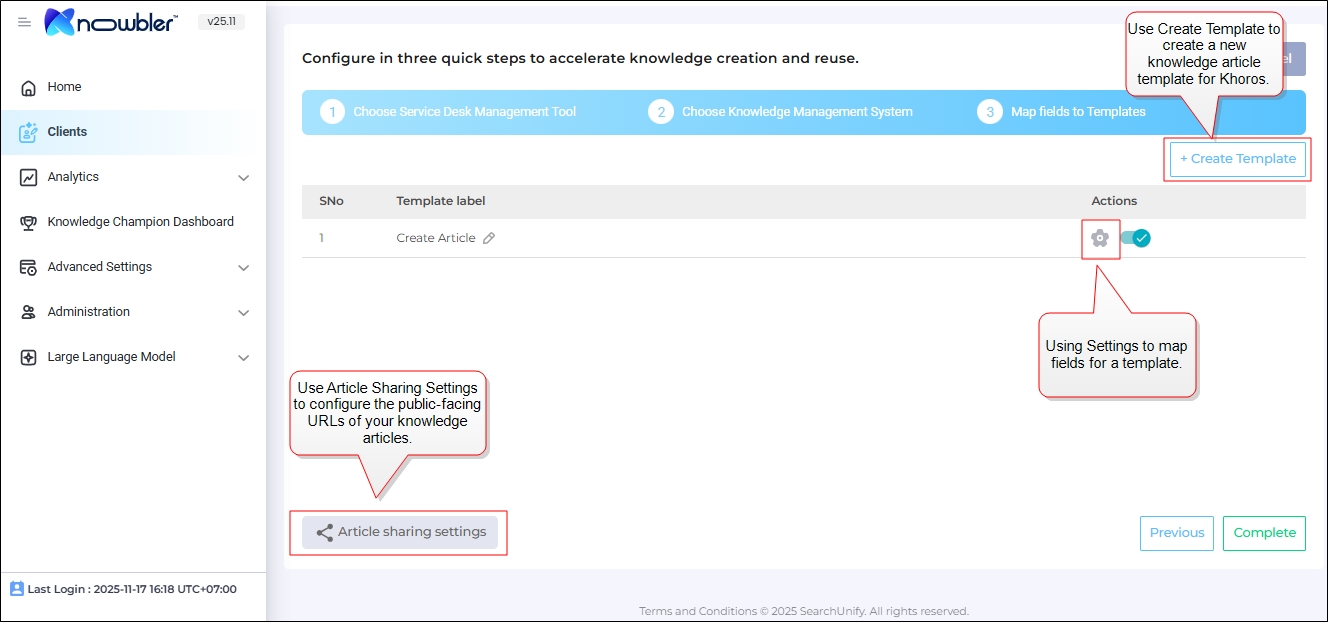Click pencil icon to rename Create Article
This screenshot has width=1328, height=622.
pos(489,238)
